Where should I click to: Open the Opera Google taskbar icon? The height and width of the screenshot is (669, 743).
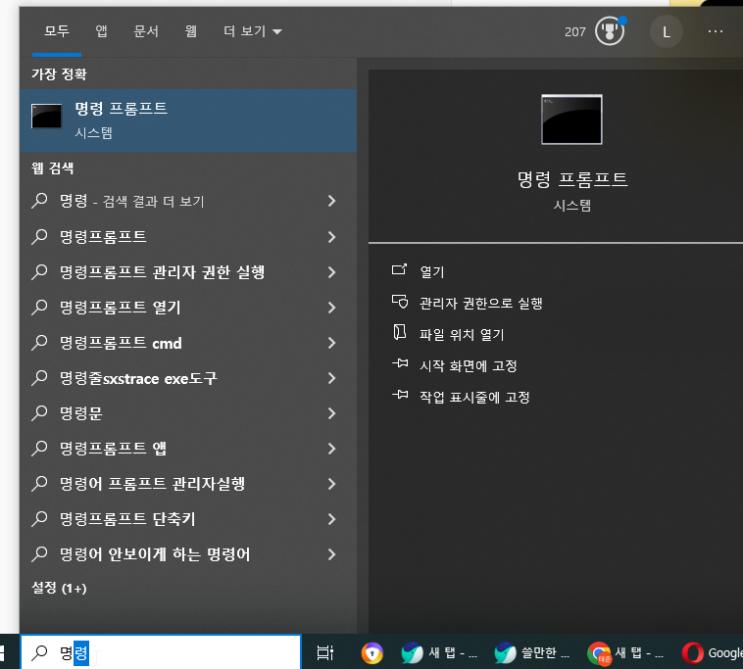tap(711, 653)
